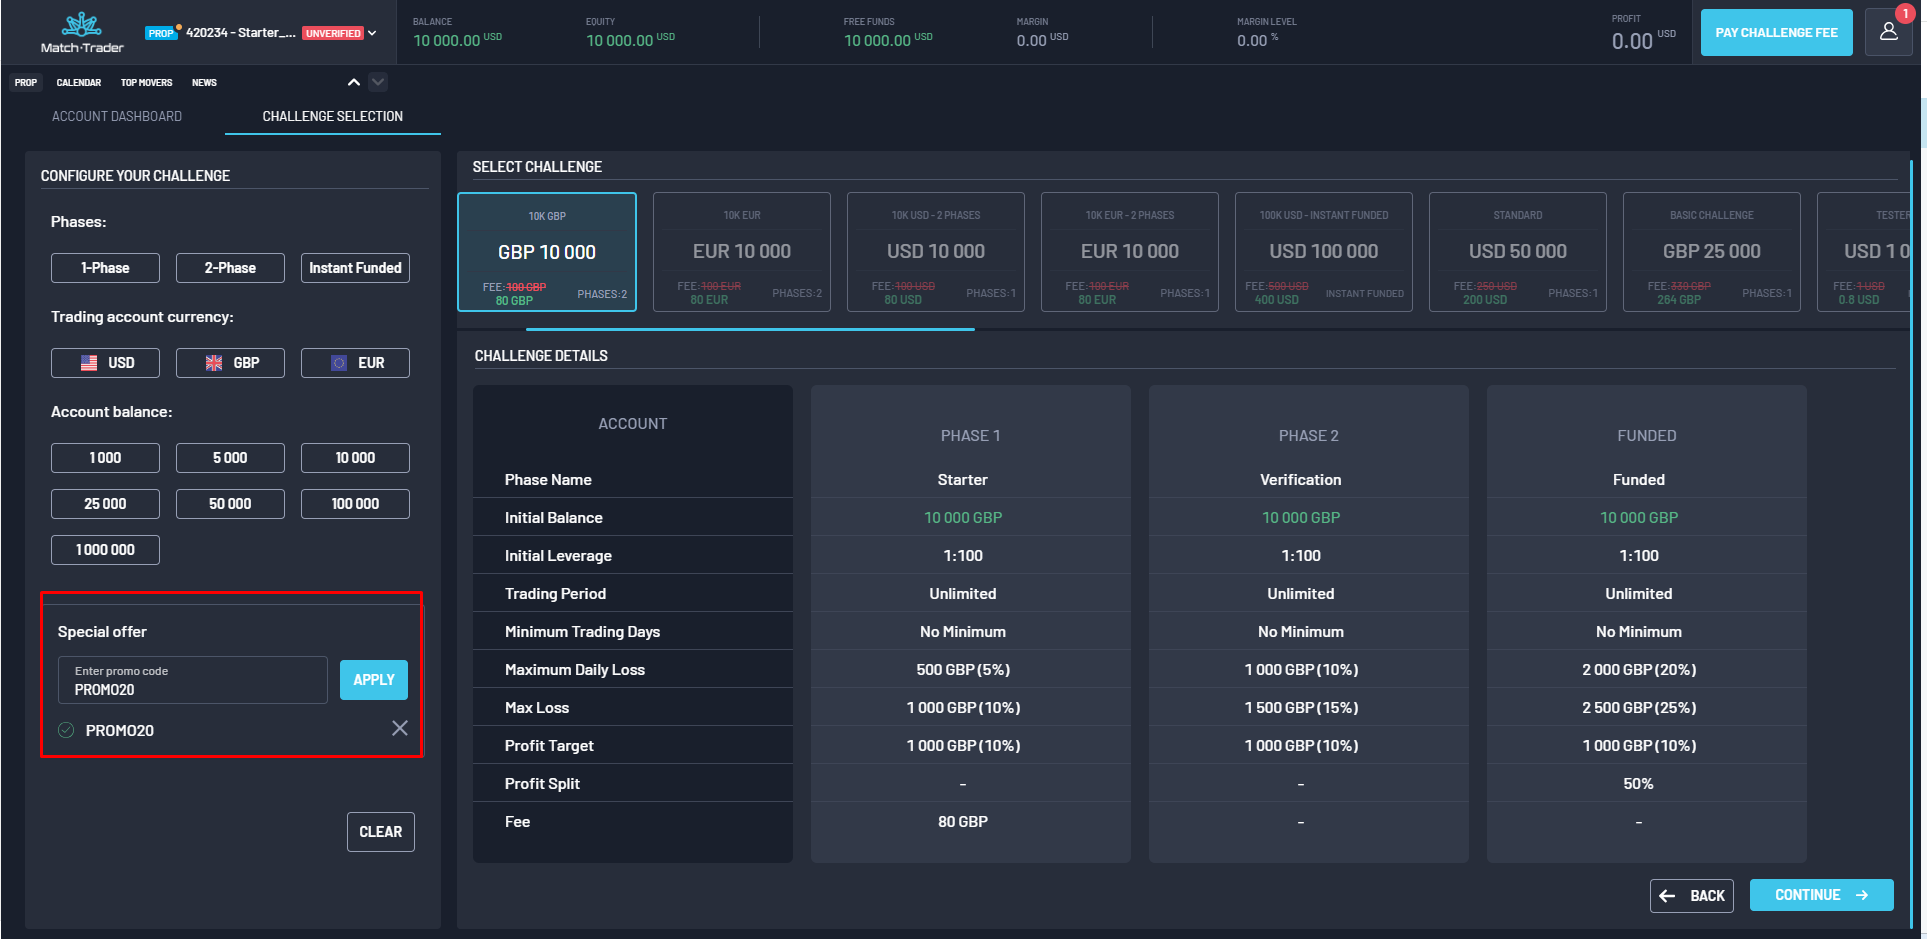This screenshot has height=939, width=1927.
Task: Click the Match-Trader logo
Action: click(80, 32)
